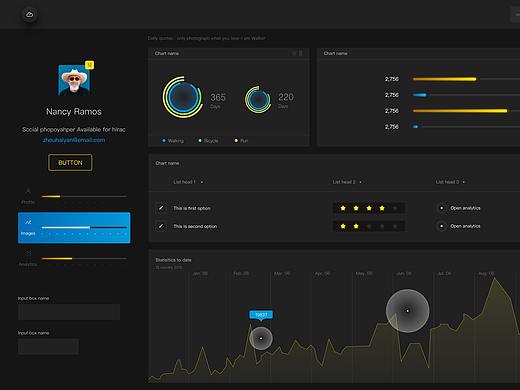
Task: Click the long yellow third bar in chart
Action: (460, 111)
